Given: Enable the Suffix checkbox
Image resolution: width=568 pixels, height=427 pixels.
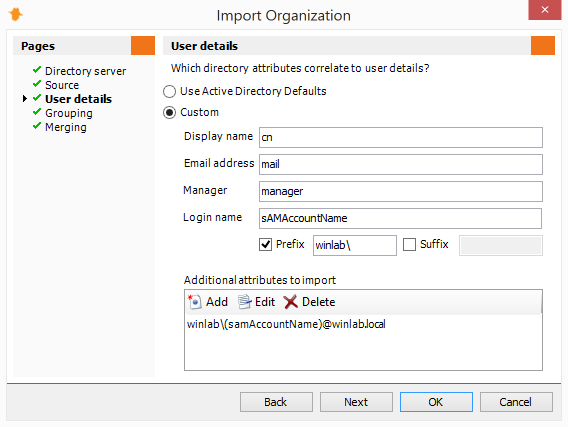Looking at the screenshot, I should (409, 245).
